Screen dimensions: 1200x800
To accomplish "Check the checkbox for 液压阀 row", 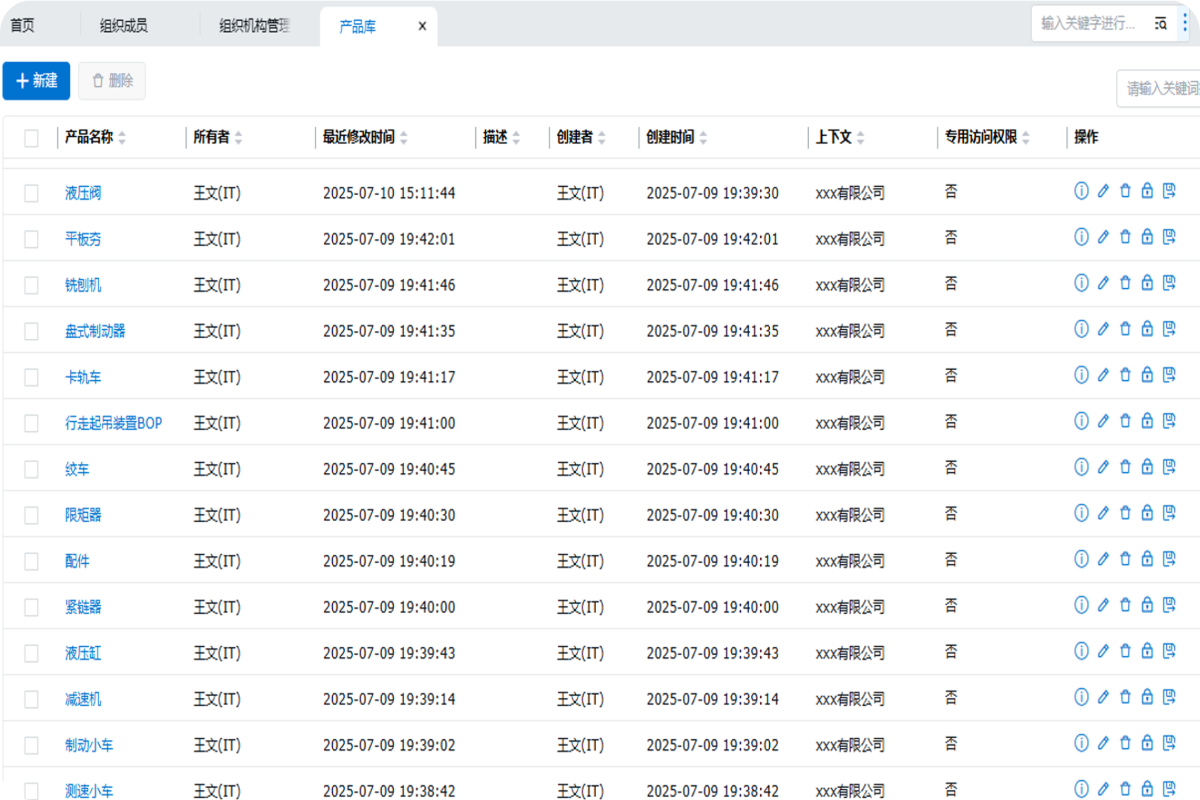I will 32,193.
